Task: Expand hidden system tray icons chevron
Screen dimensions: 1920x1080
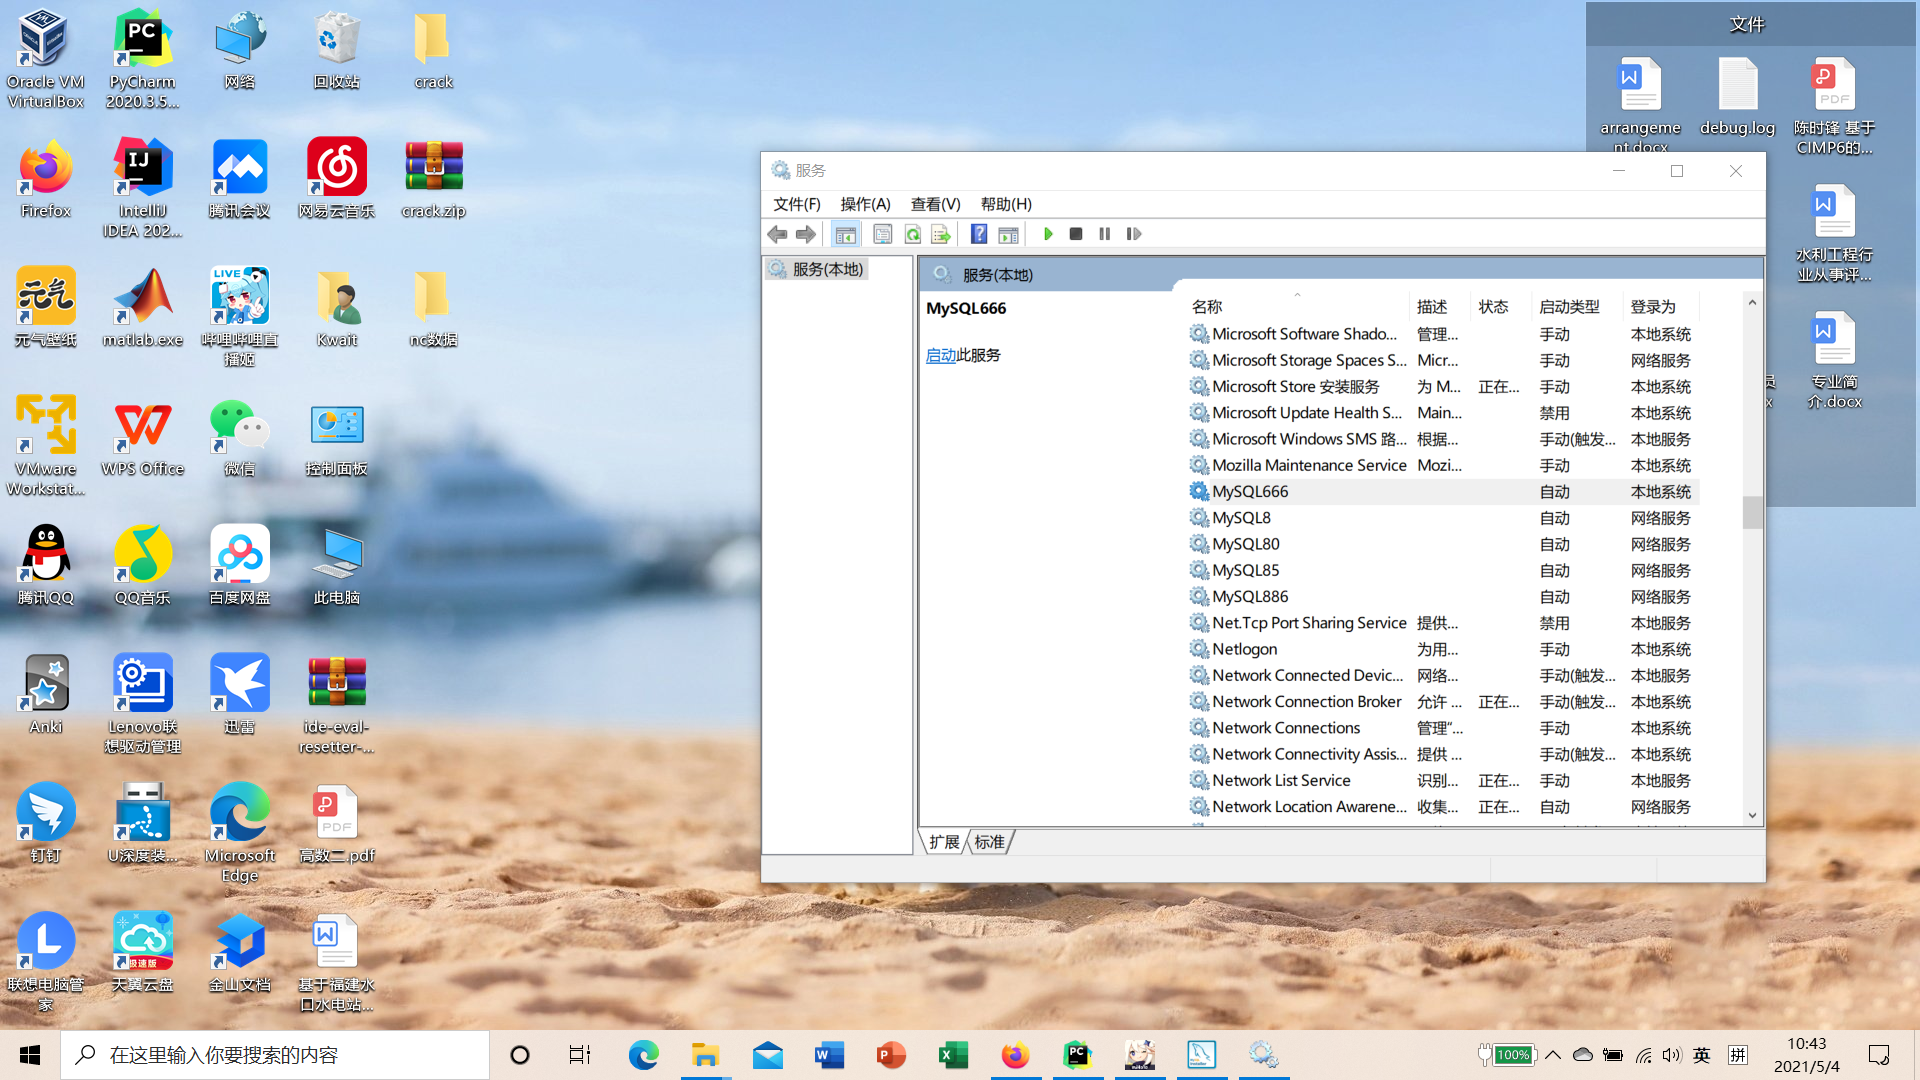Action: (1553, 1055)
